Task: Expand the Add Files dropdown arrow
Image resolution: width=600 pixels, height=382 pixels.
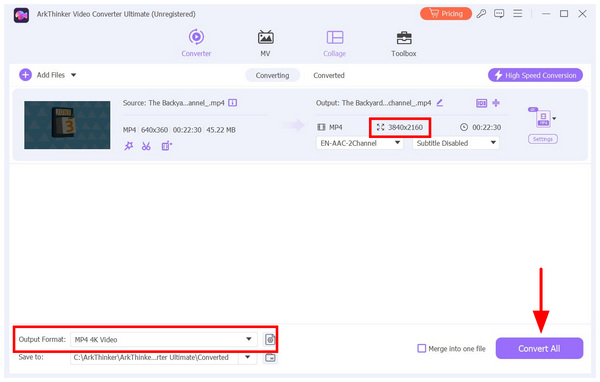Action: pyautogui.click(x=73, y=75)
